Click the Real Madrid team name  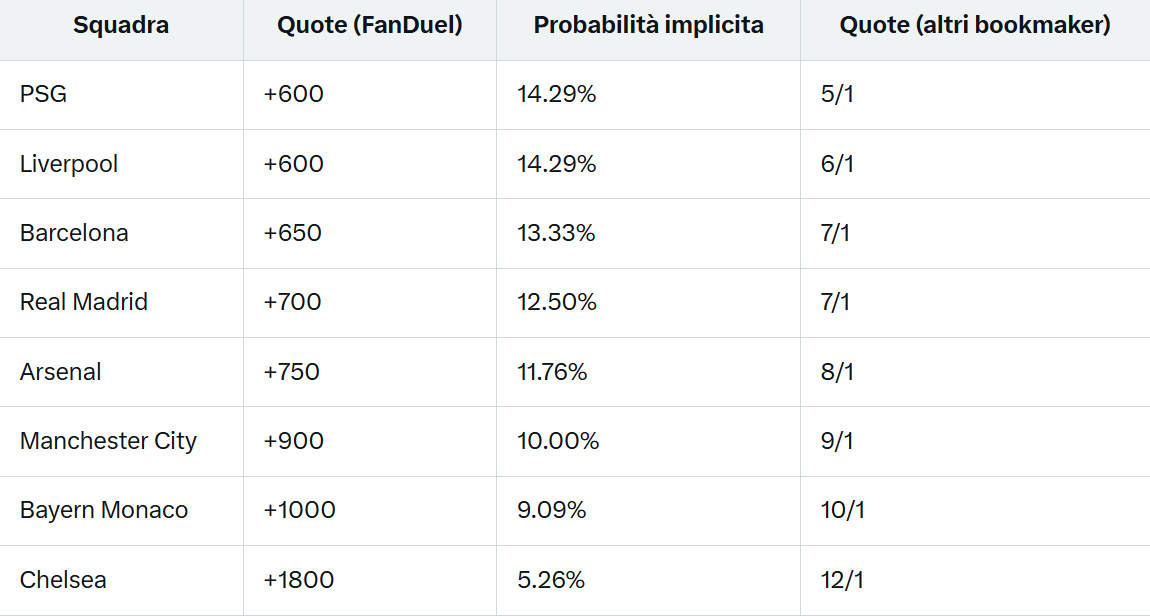[84, 302]
